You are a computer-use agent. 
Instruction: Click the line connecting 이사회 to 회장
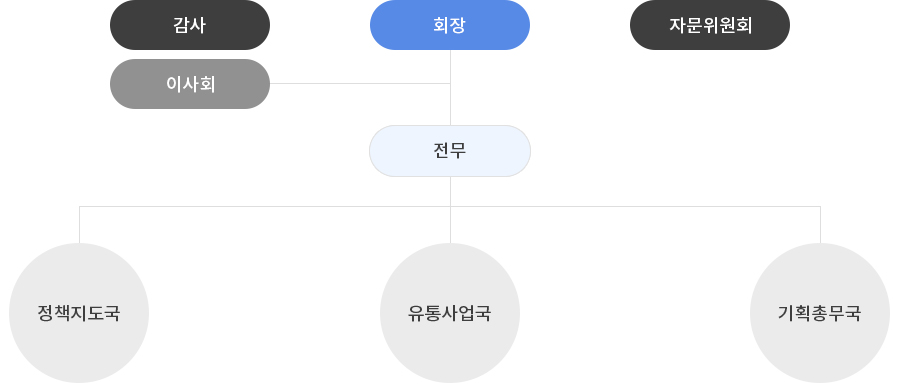tap(360, 83)
